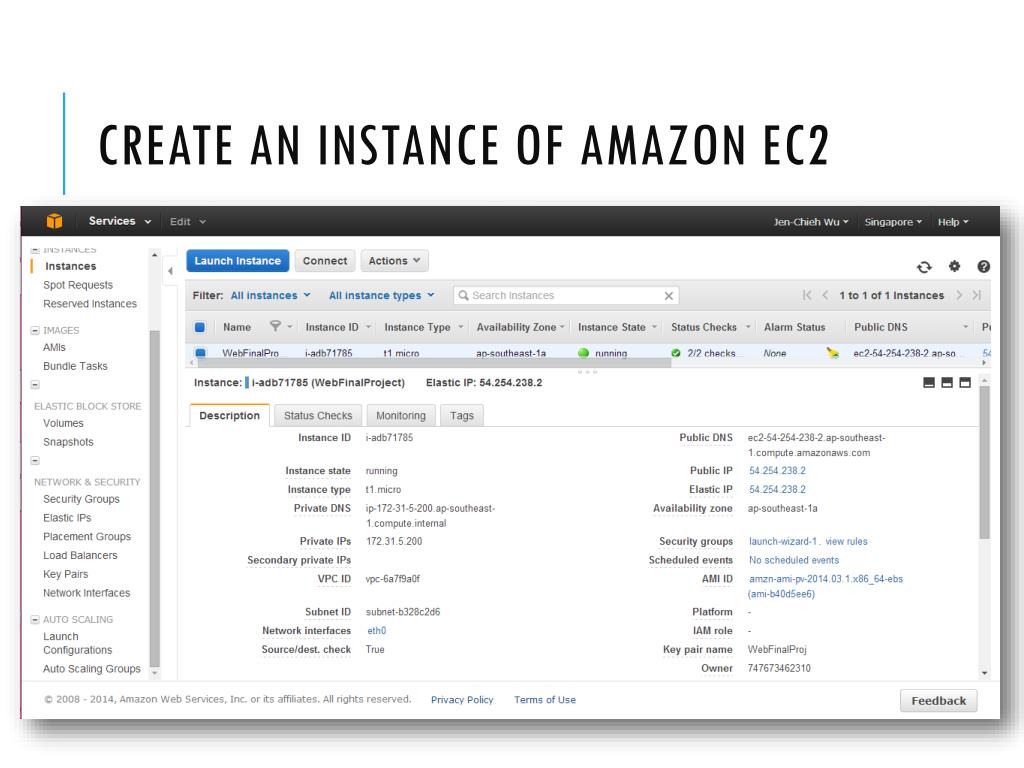Open Security Groups in the sidebar
The height and width of the screenshot is (768, 1024).
click(x=82, y=499)
